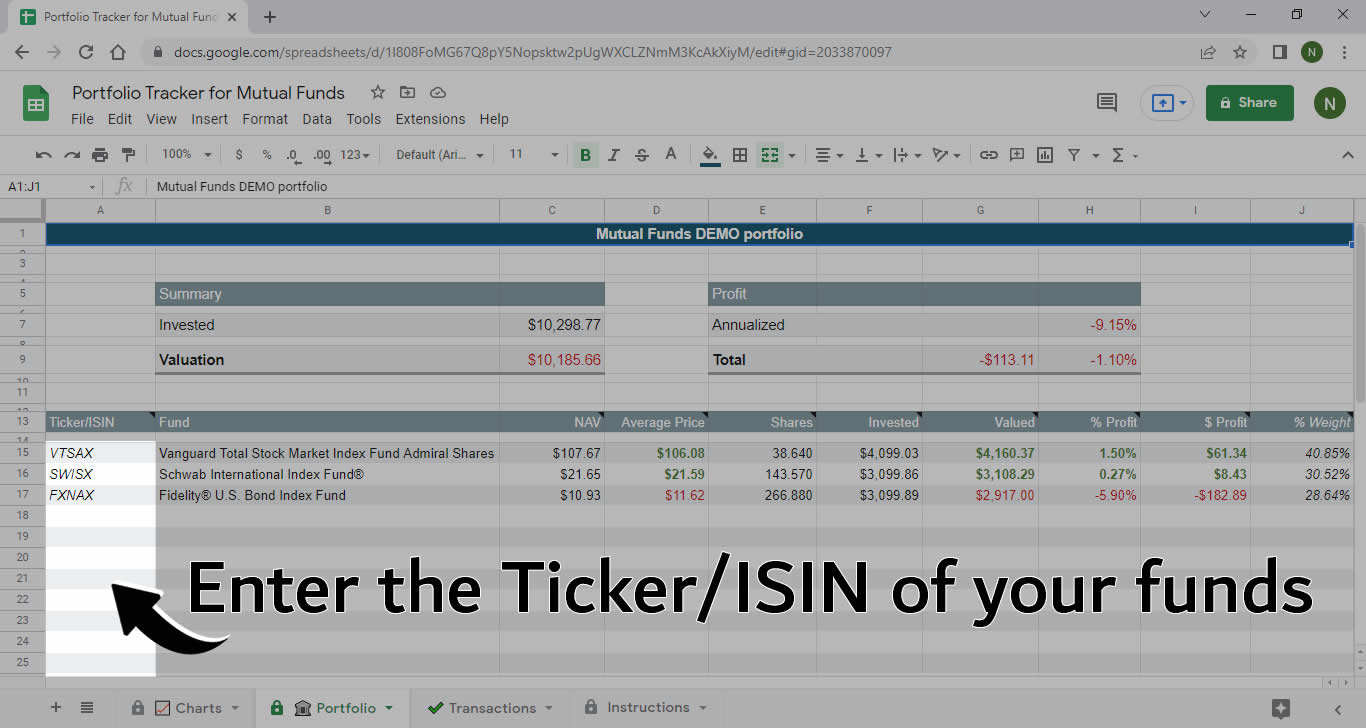Expand the Portfolio sheet tab menu
Viewport: 1366px width, 728px height.
pos(389,707)
